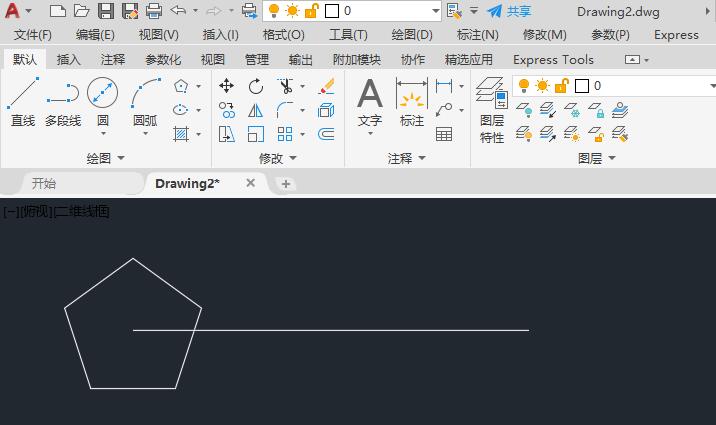Toggle ribbon layer freeze sun icon
The image size is (716, 425).
pos(543,85)
